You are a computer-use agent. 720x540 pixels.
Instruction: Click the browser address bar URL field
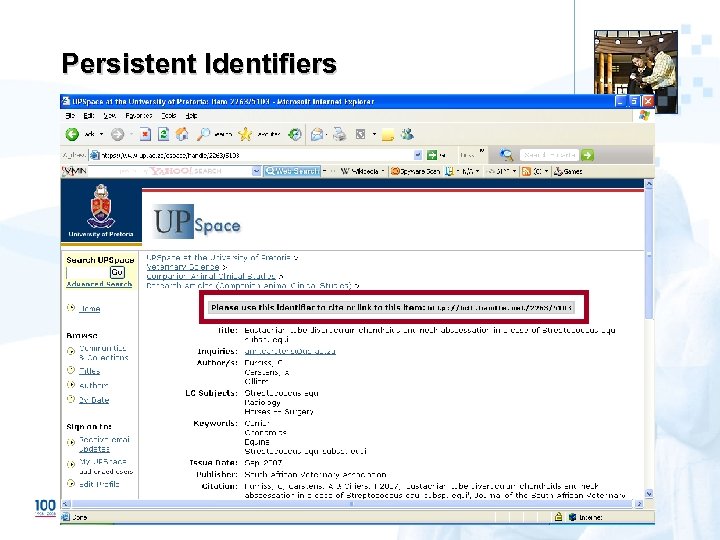tap(256, 155)
